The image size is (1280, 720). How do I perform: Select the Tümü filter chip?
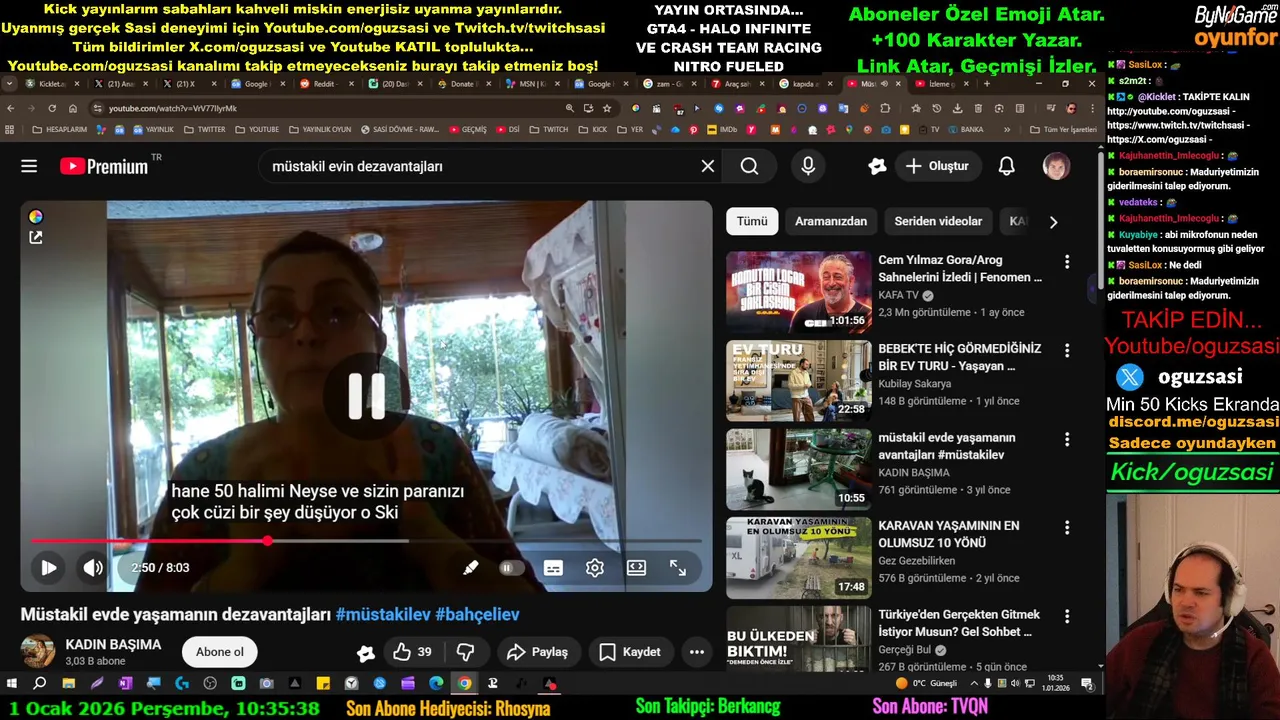(x=752, y=221)
